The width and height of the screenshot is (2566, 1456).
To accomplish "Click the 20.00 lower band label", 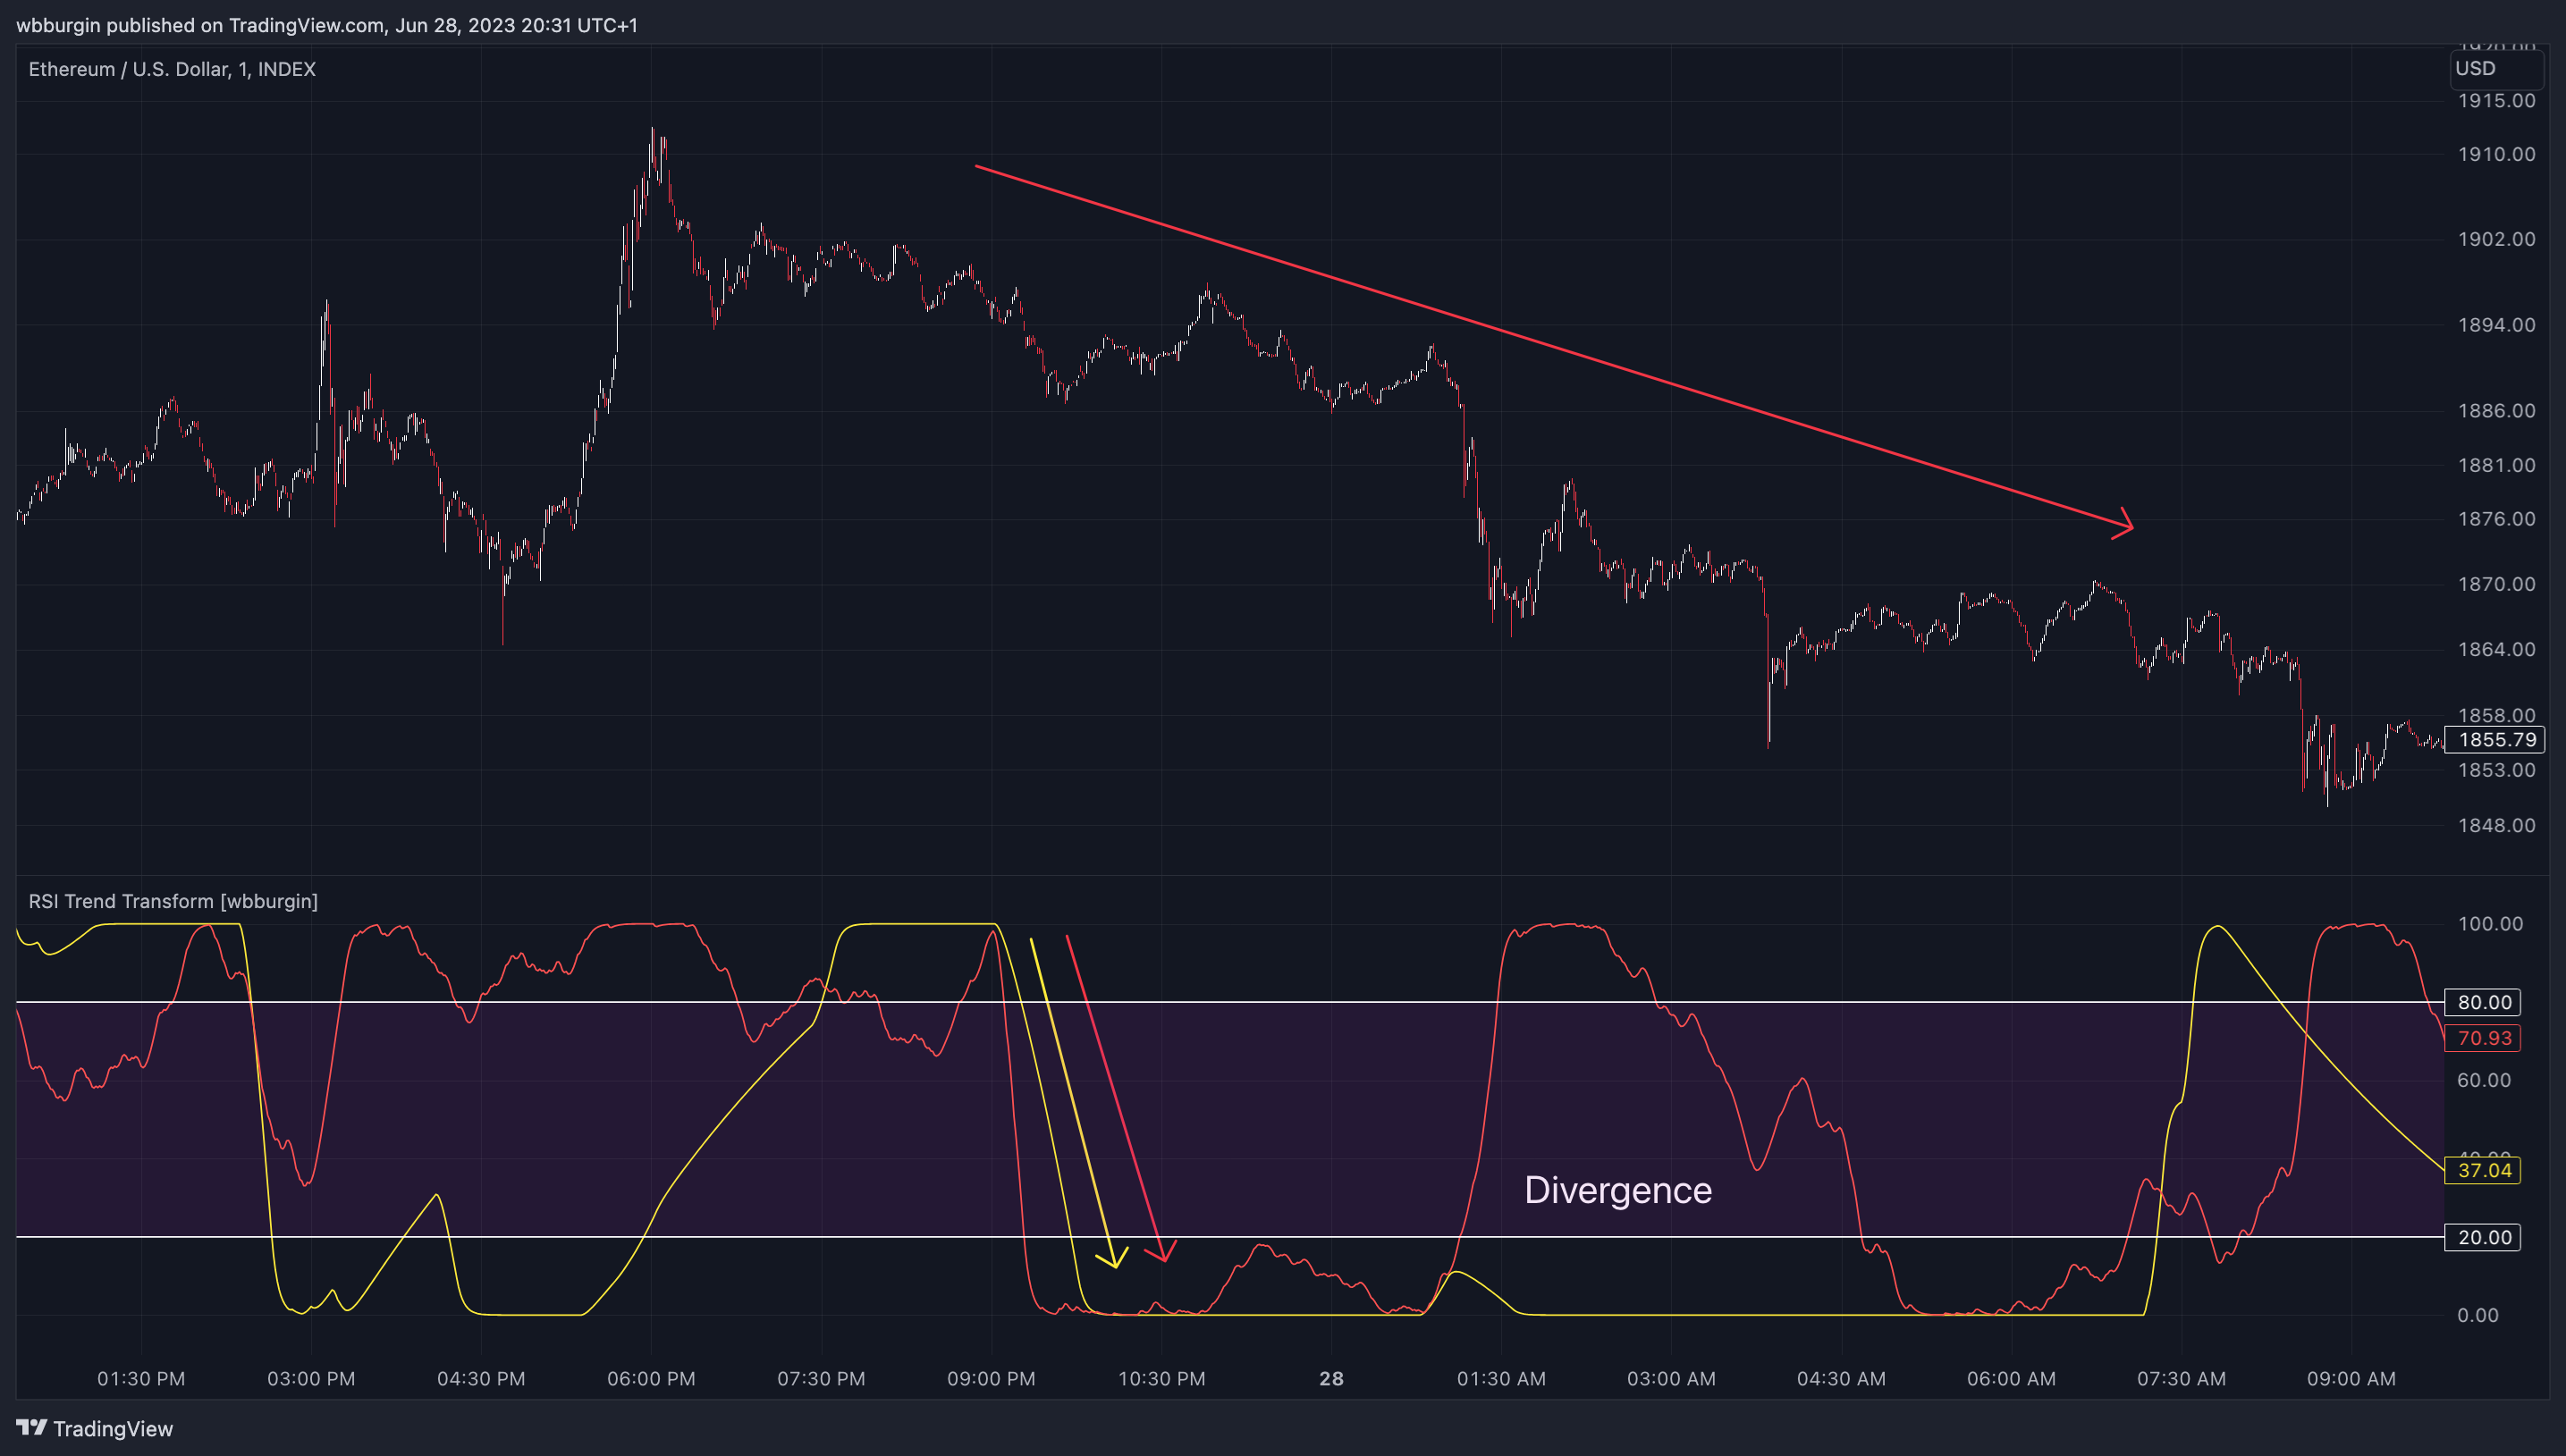I will point(2482,1237).
